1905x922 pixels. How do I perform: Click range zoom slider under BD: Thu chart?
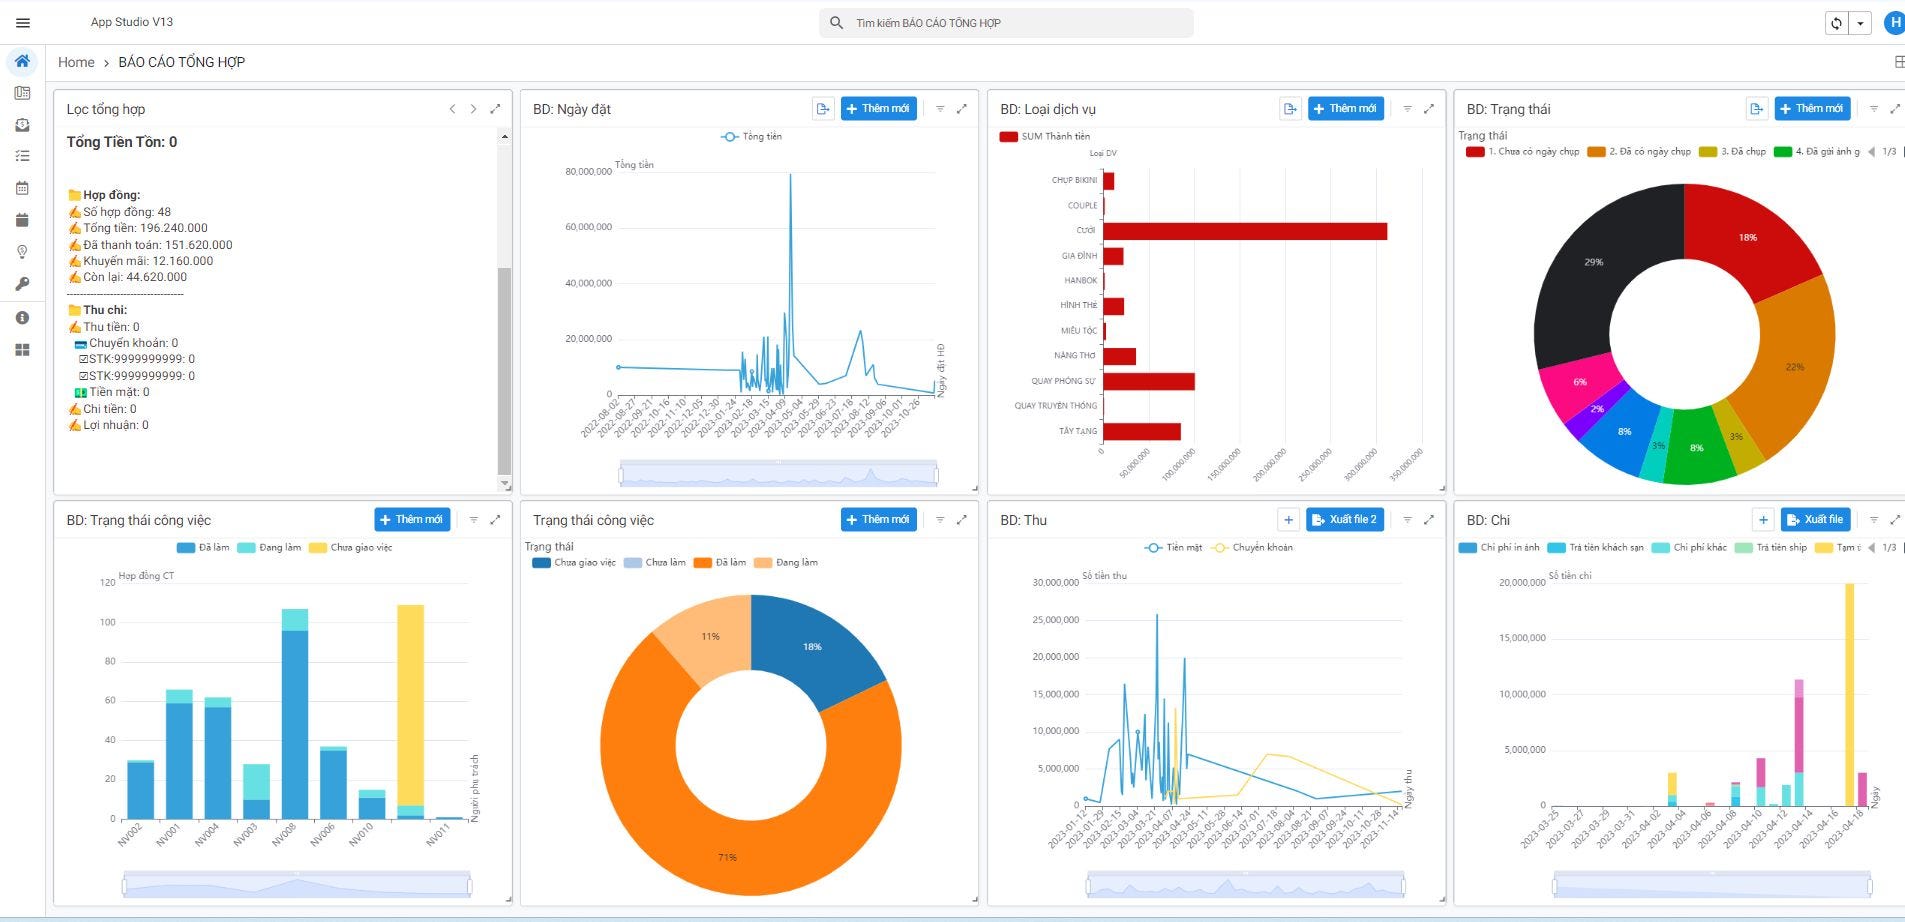[x=1246, y=885]
